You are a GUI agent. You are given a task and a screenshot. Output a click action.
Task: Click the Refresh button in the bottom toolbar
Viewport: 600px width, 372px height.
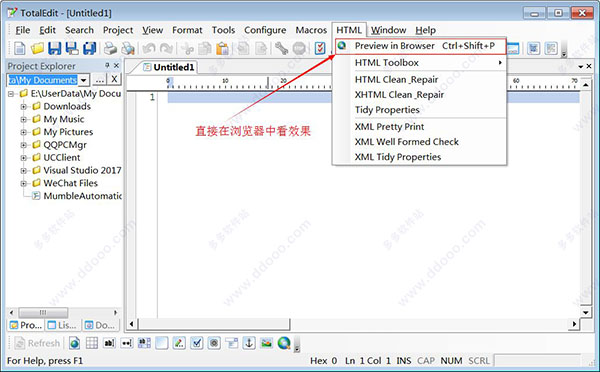pyautogui.click(x=37, y=343)
